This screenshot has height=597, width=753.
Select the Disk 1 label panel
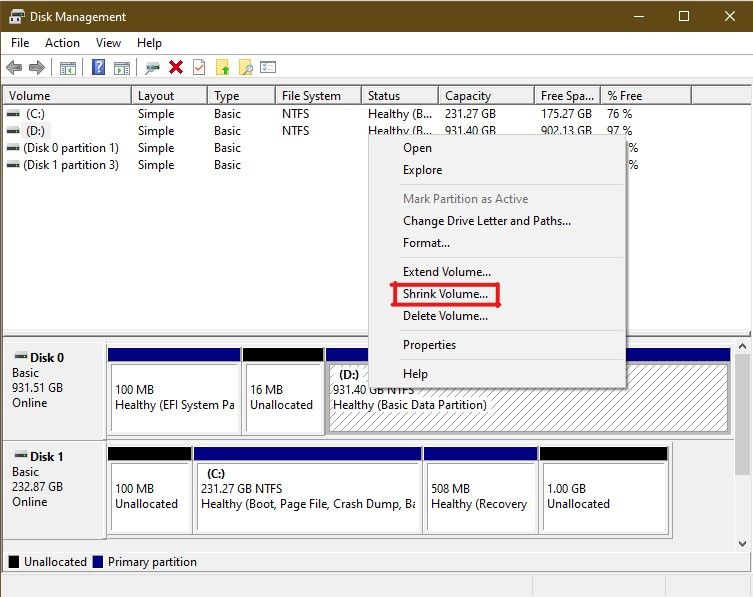pyautogui.click(x=54, y=489)
